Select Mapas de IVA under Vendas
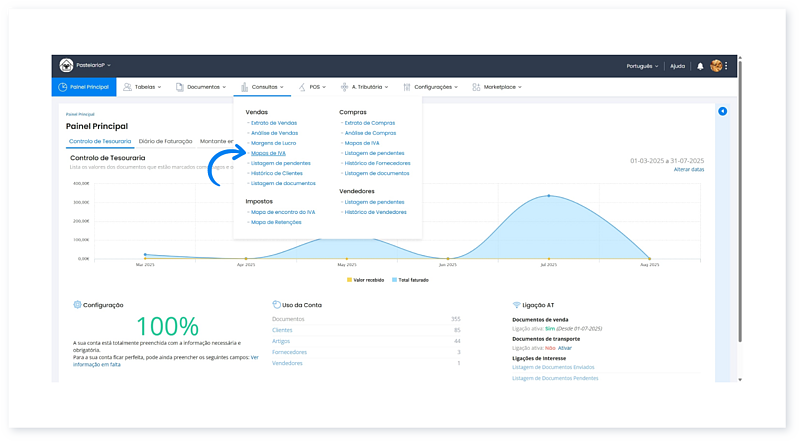The image size is (800, 442). pos(268,153)
